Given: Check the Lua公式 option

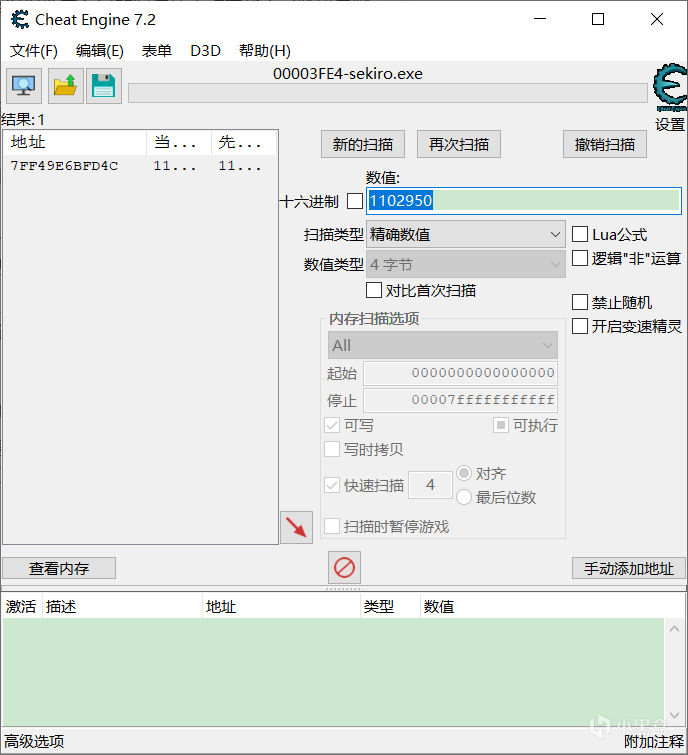Looking at the screenshot, I should pos(580,235).
